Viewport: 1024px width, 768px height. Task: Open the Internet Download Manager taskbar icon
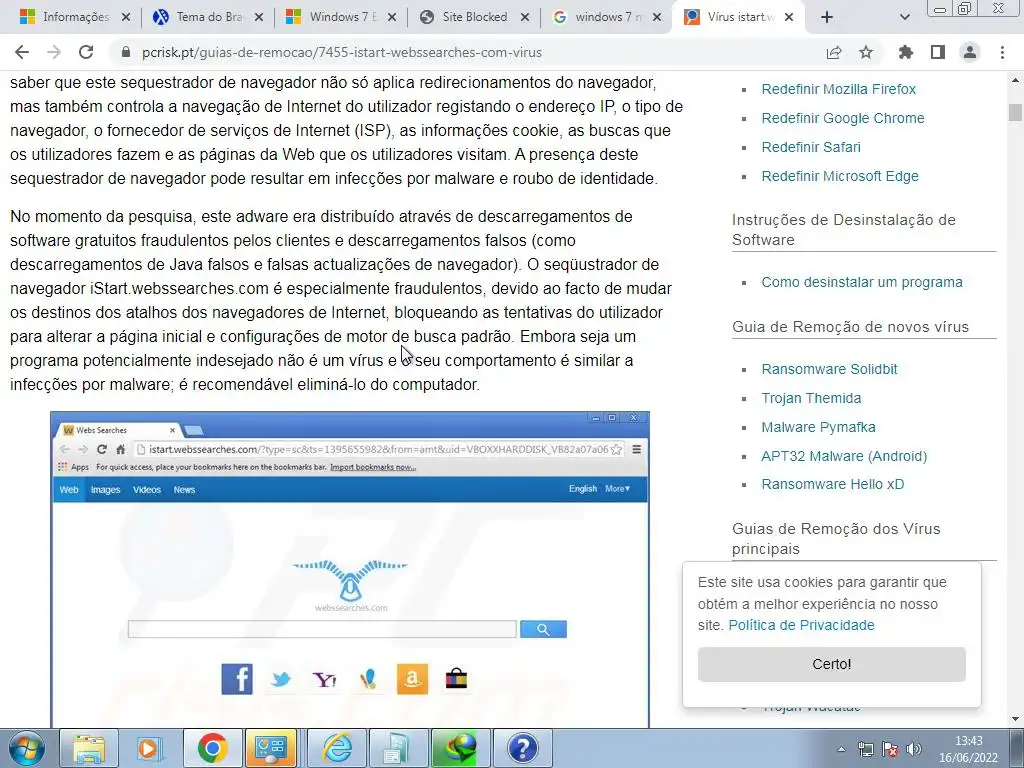(x=460, y=748)
